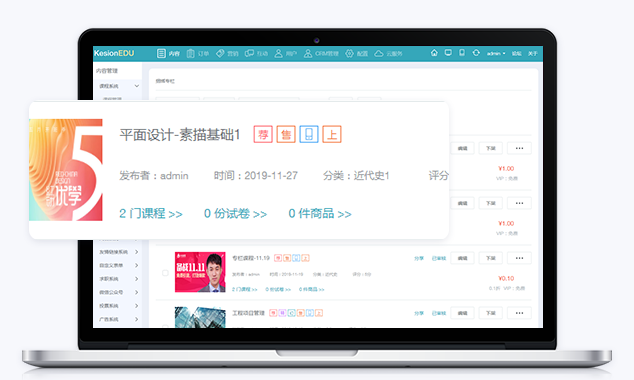Expand the 友情链接系统 sidebar section
Screen dimensions: 634x380
[x=119, y=252]
